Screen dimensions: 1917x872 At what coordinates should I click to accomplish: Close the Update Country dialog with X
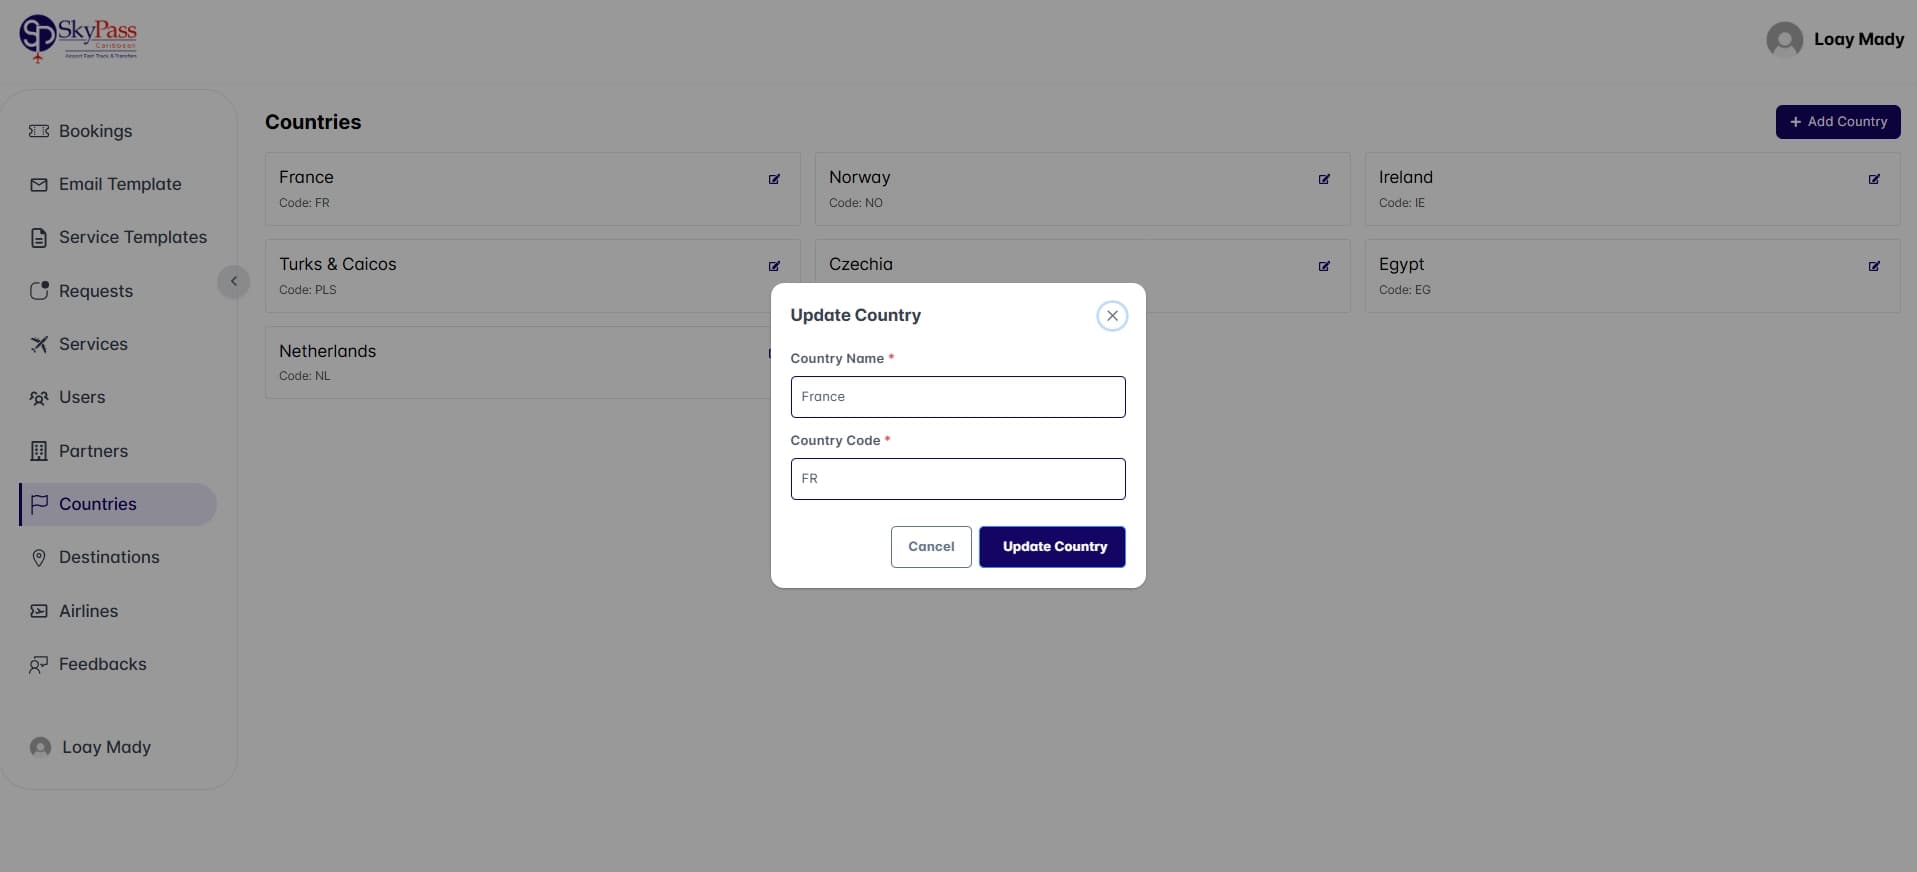[x=1112, y=316]
